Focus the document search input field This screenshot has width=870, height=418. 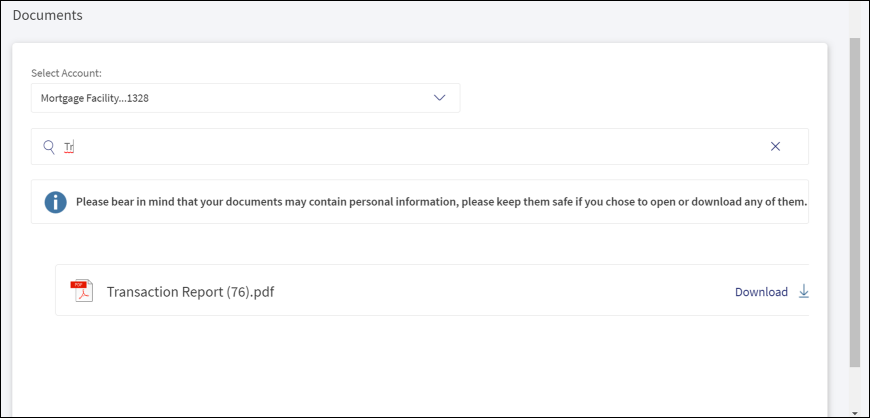pos(419,147)
